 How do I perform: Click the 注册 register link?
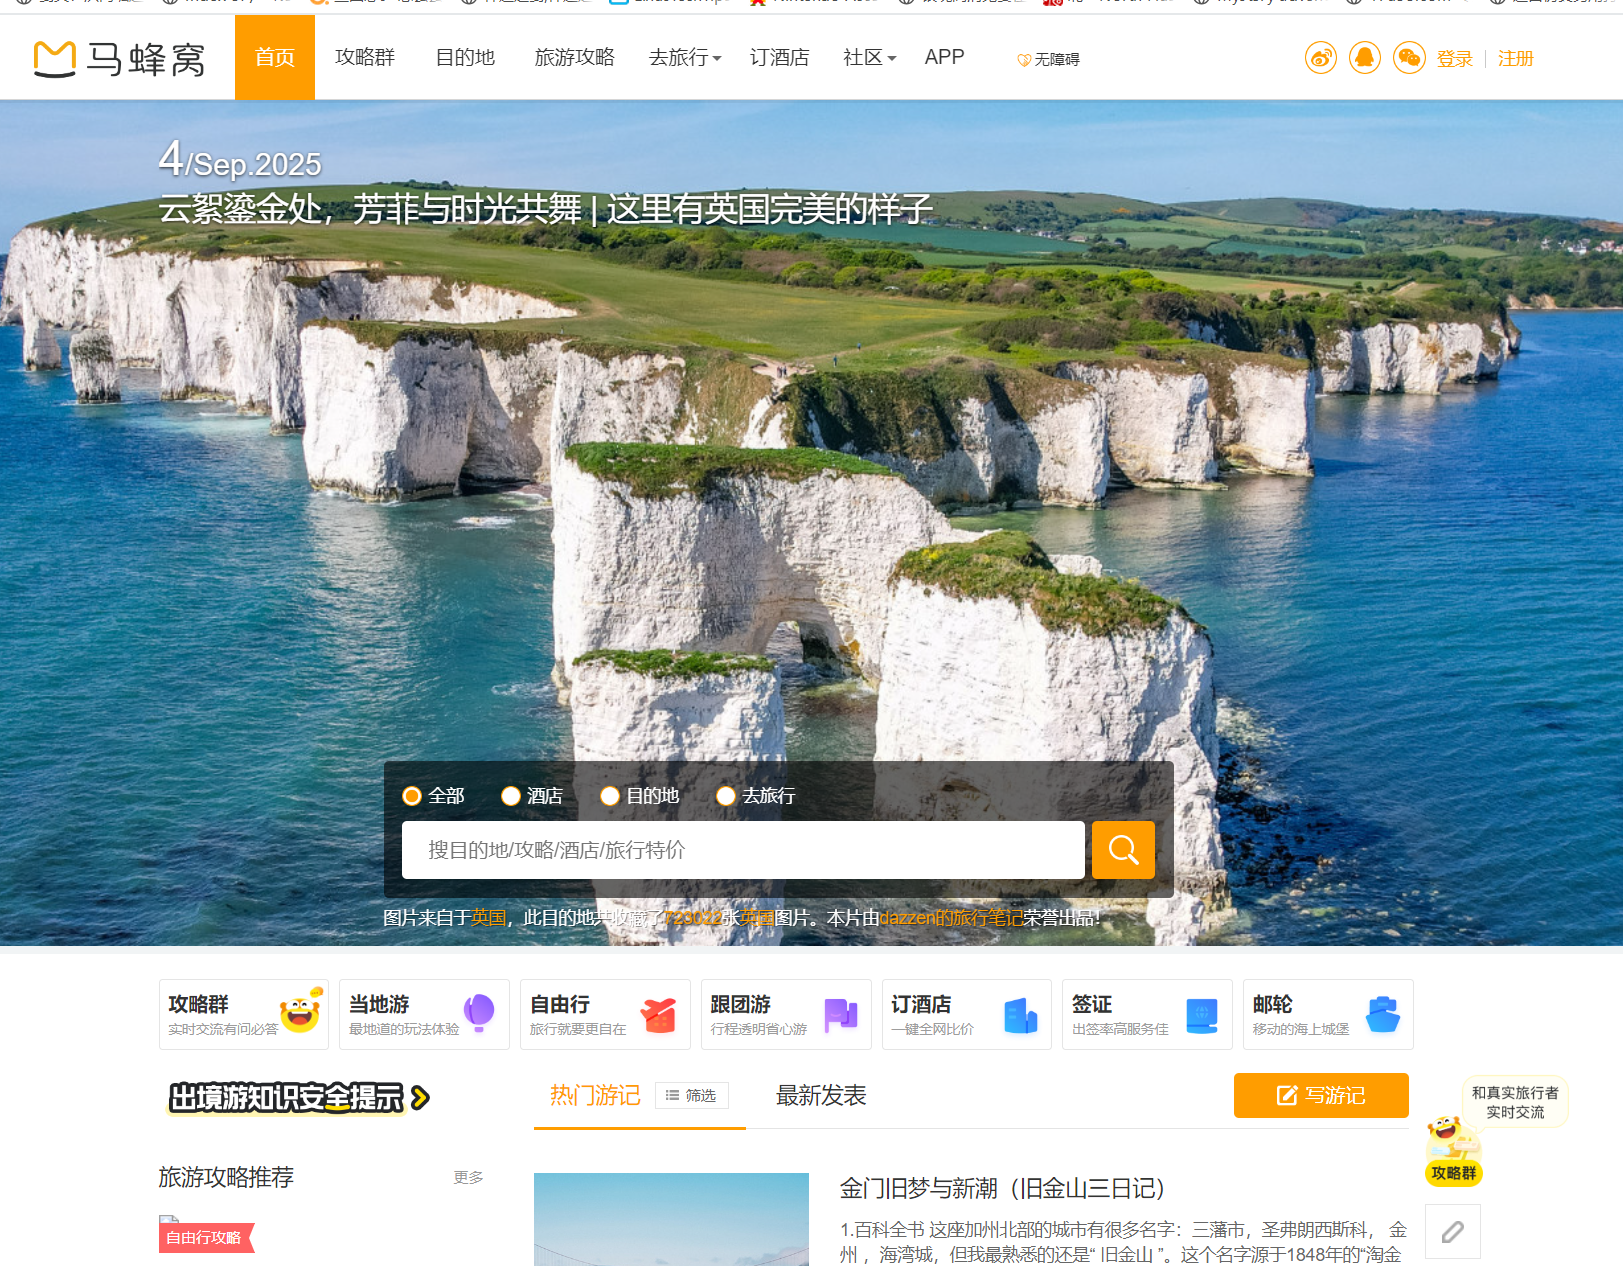tap(1515, 59)
